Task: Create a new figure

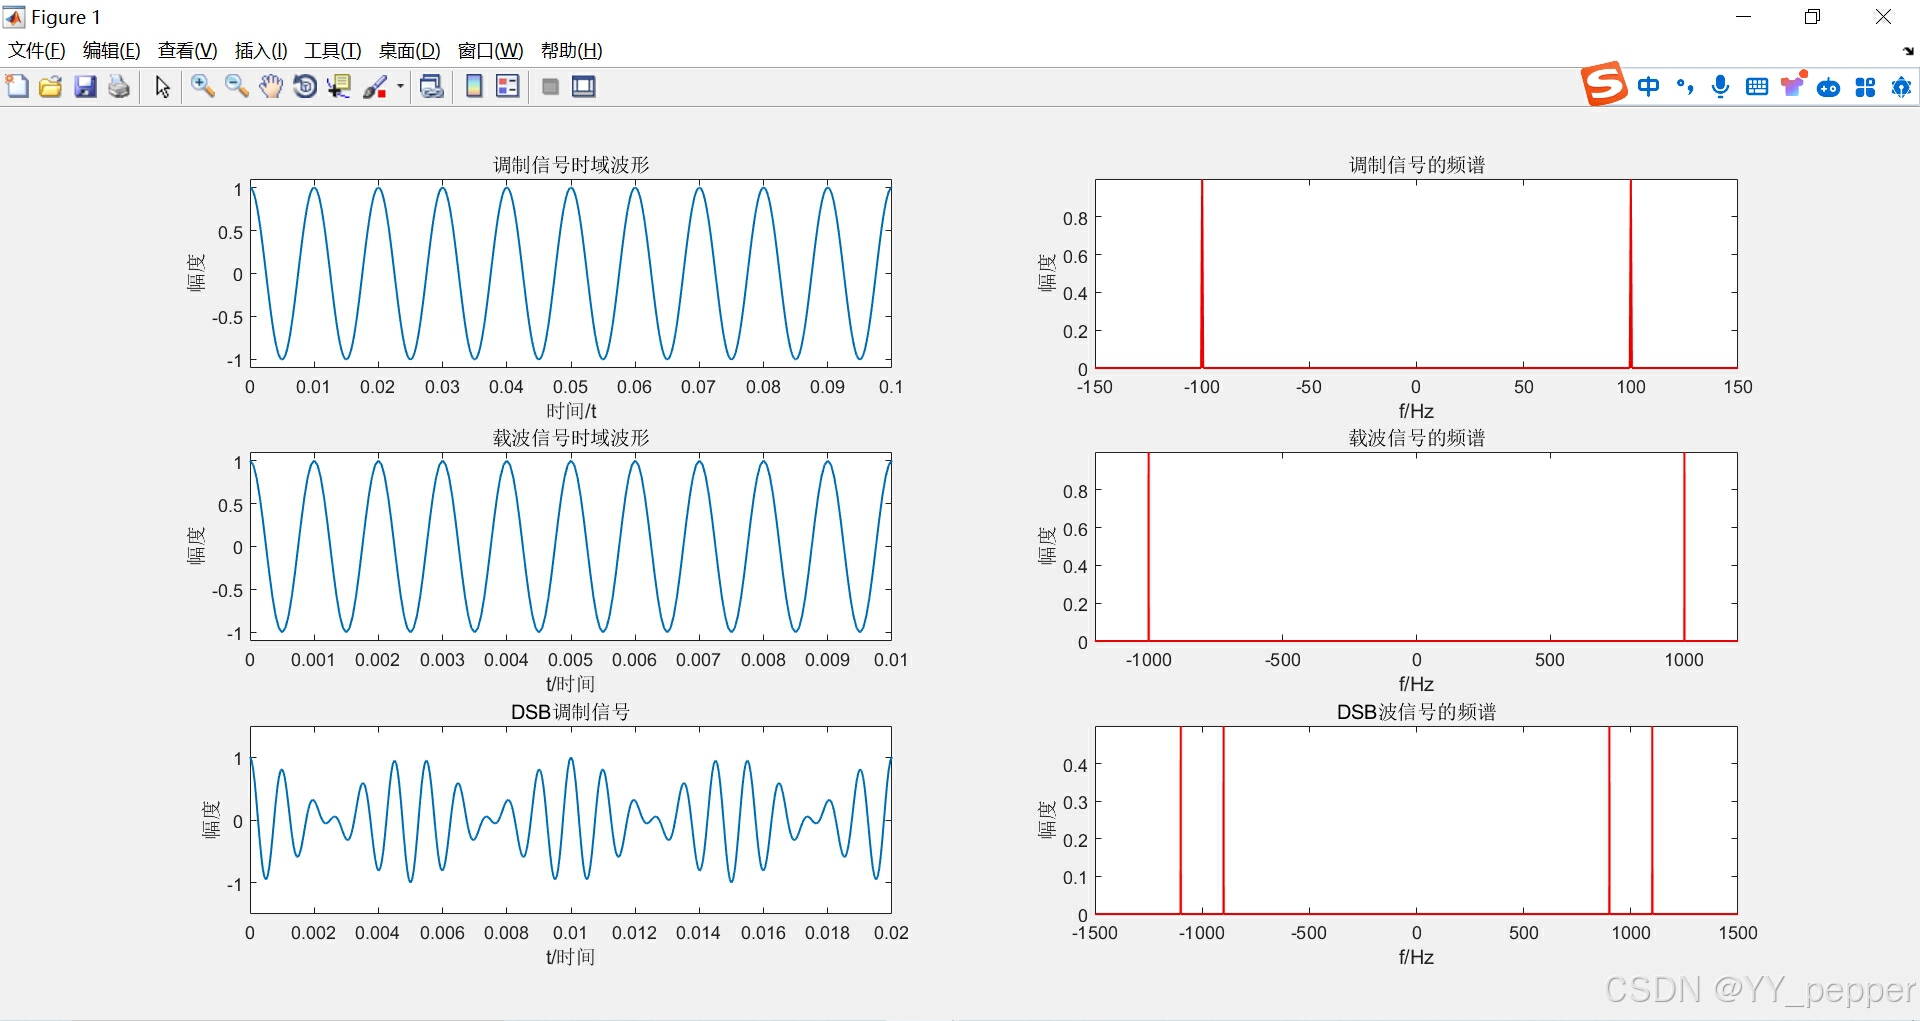Action: pyautogui.click(x=17, y=87)
